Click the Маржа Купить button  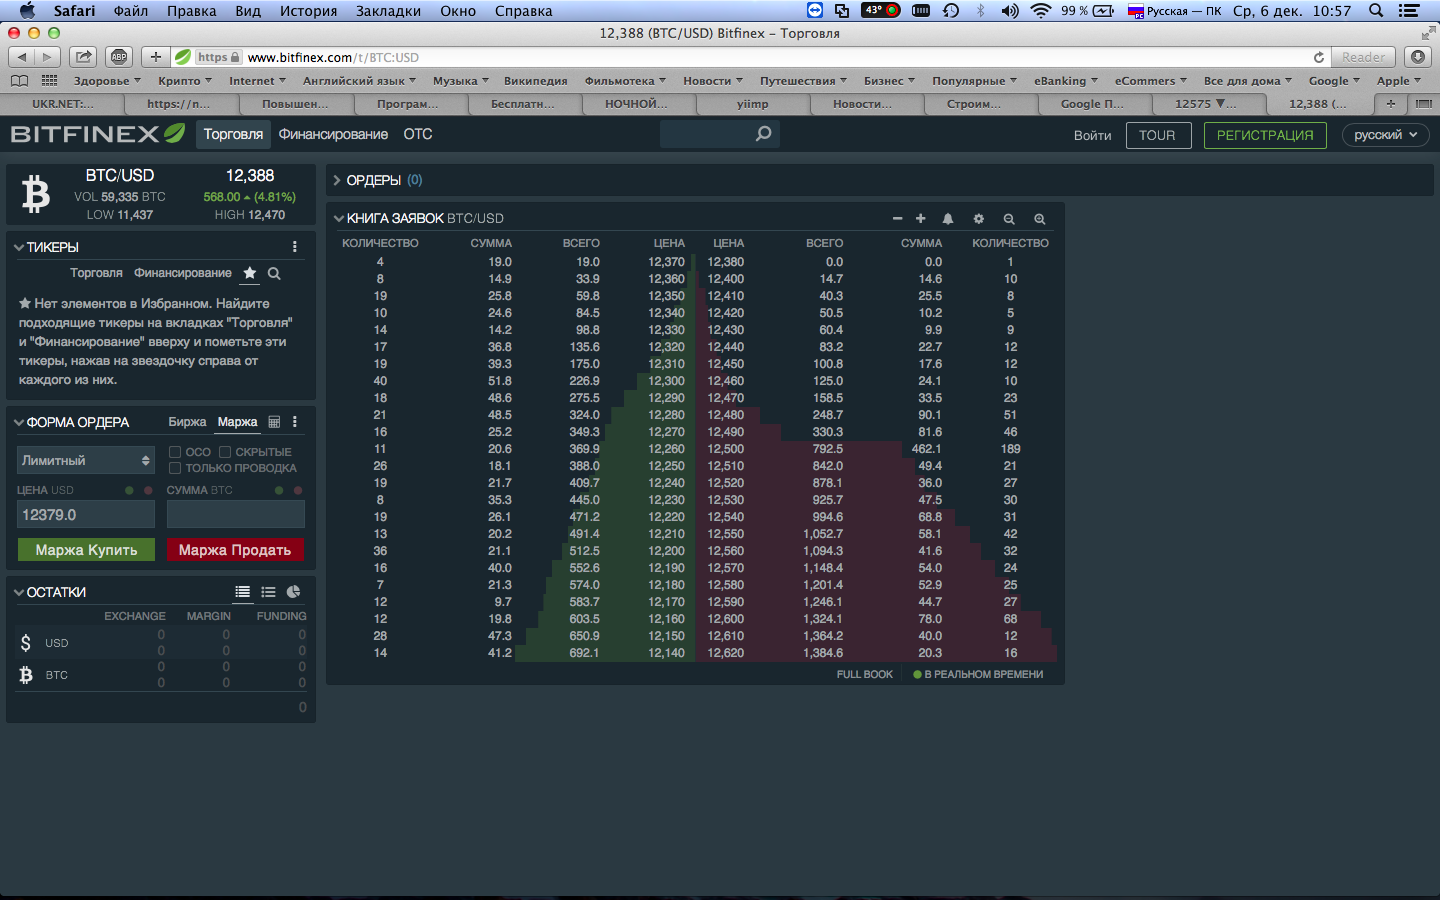coord(86,550)
